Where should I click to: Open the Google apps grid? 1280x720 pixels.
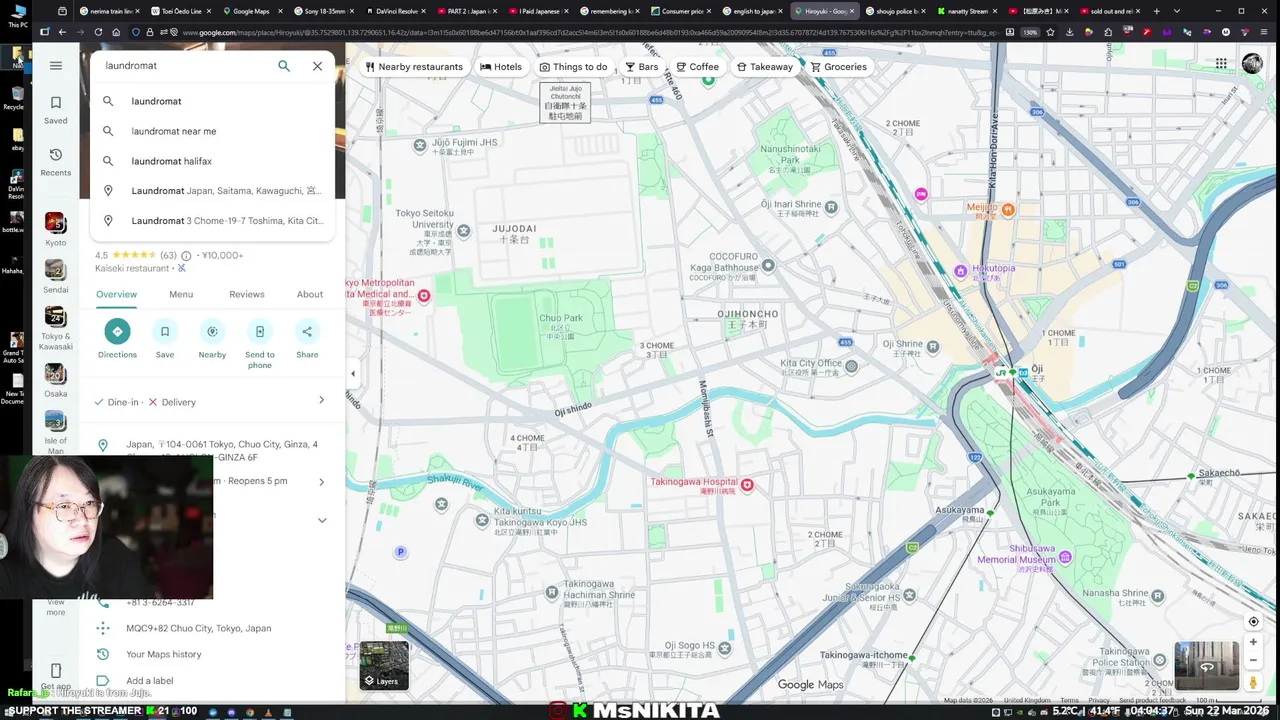pyautogui.click(x=1221, y=64)
